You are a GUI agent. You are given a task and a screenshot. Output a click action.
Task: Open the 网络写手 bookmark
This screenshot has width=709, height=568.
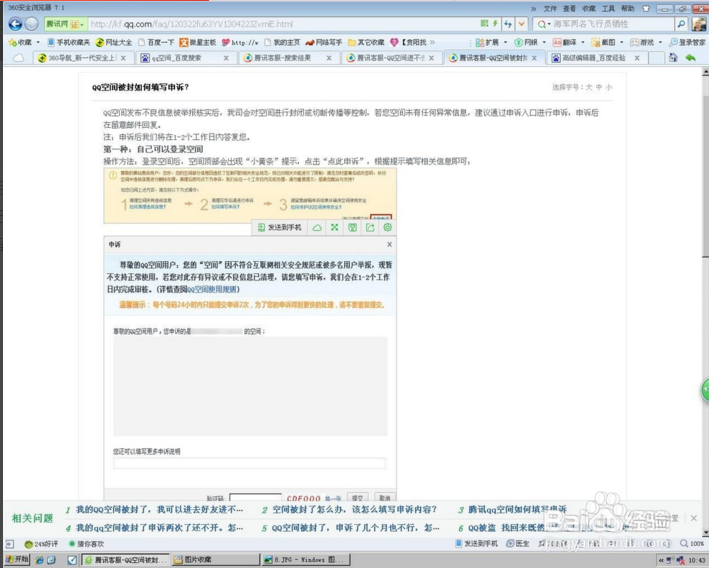click(324, 42)
